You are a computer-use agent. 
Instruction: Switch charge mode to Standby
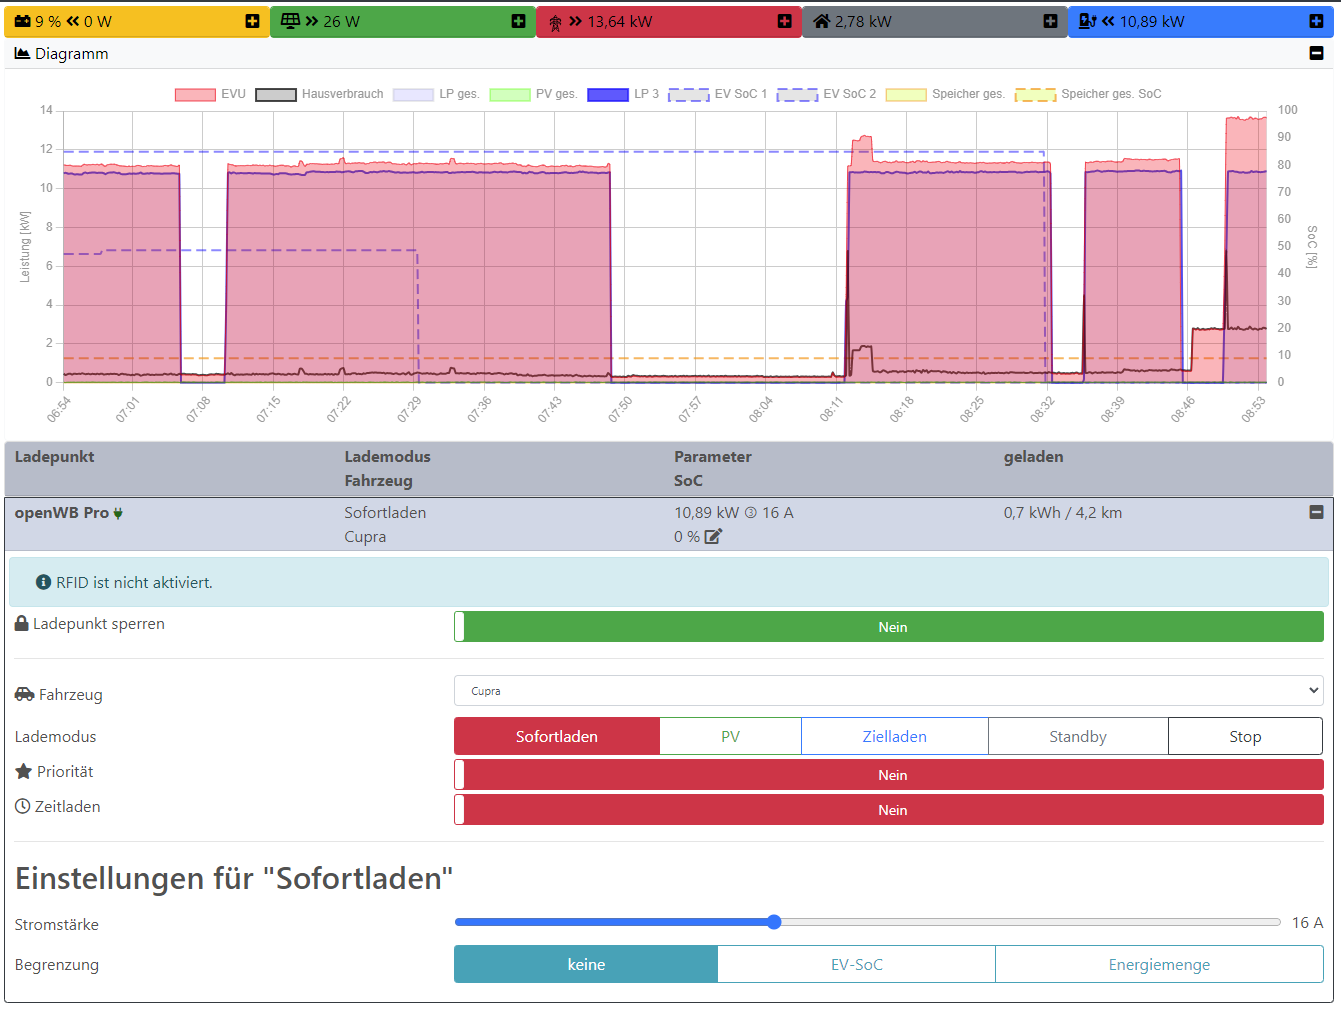(x=1077, y=736)
